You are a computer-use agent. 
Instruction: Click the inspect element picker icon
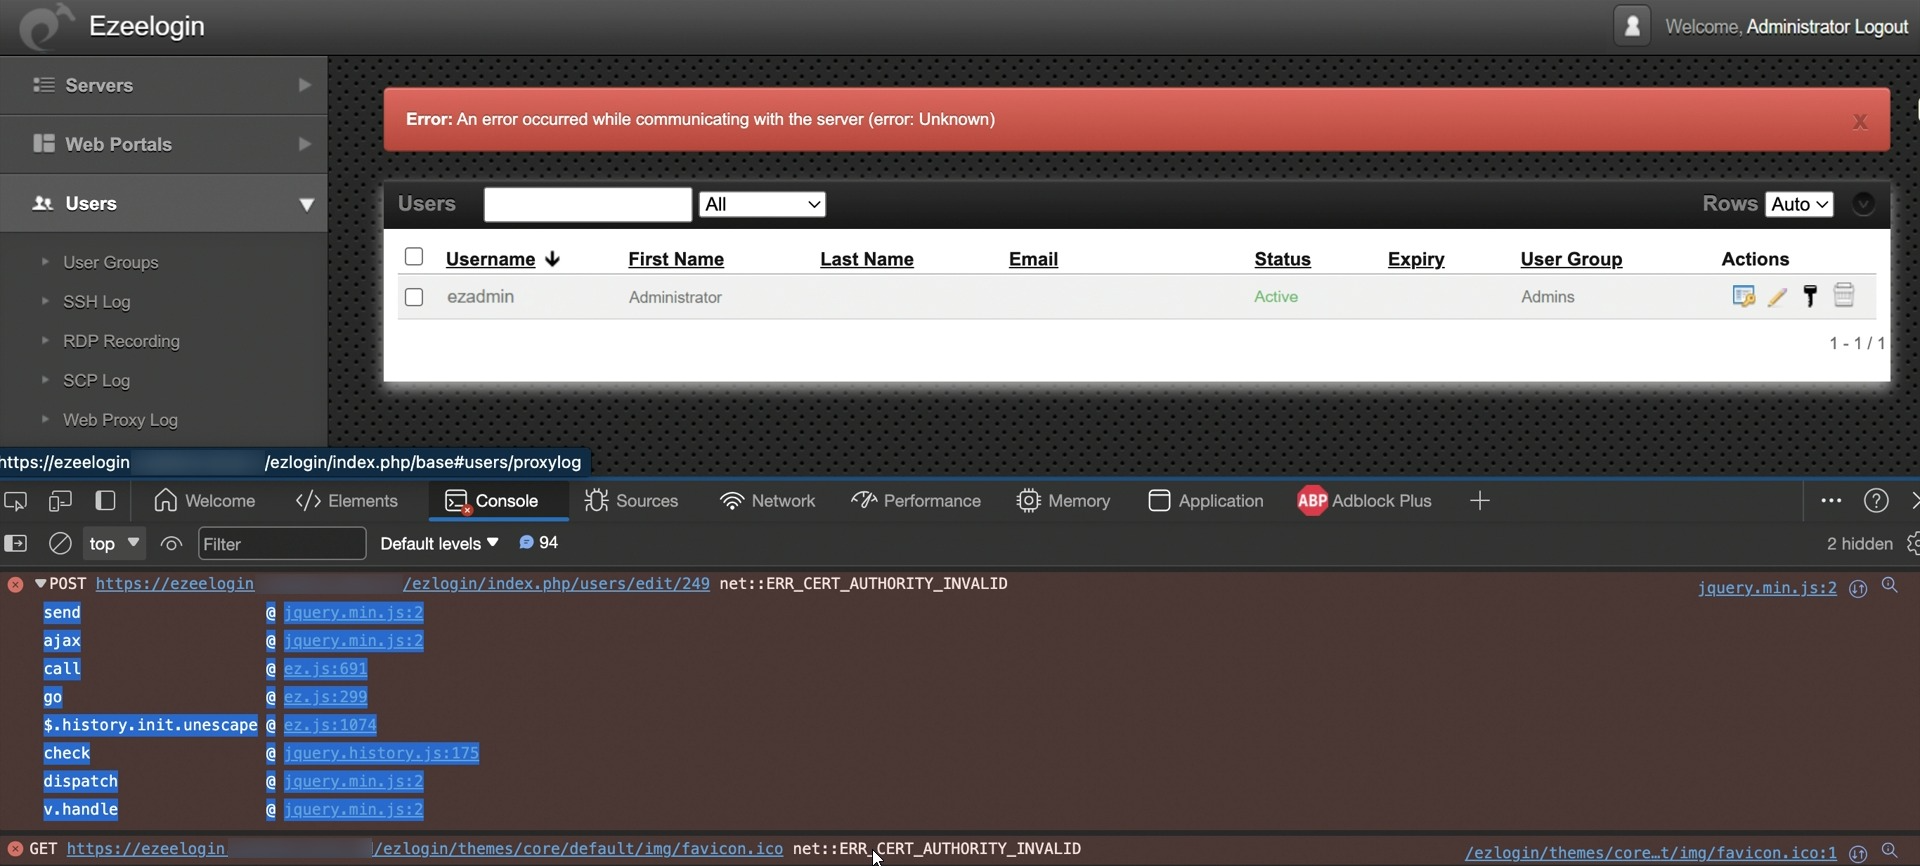click(15, 501)
